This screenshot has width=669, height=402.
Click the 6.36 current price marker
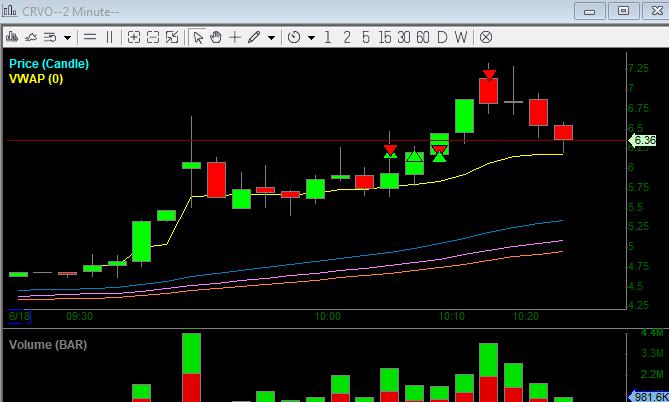point(643,140)
